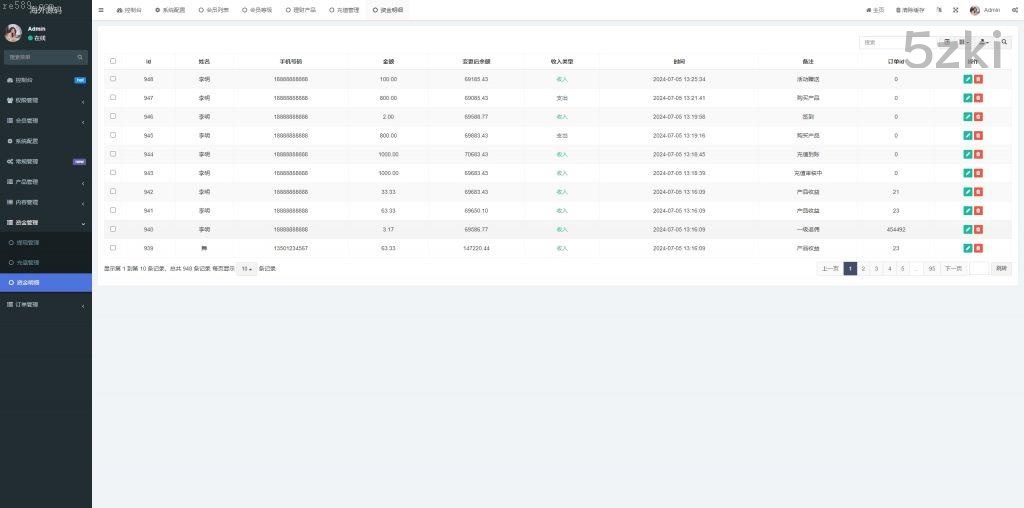Viewport: 1024px width, 508px height.
Task: Click the 清除缓存 link in top bar
Action: click(910, 10)
